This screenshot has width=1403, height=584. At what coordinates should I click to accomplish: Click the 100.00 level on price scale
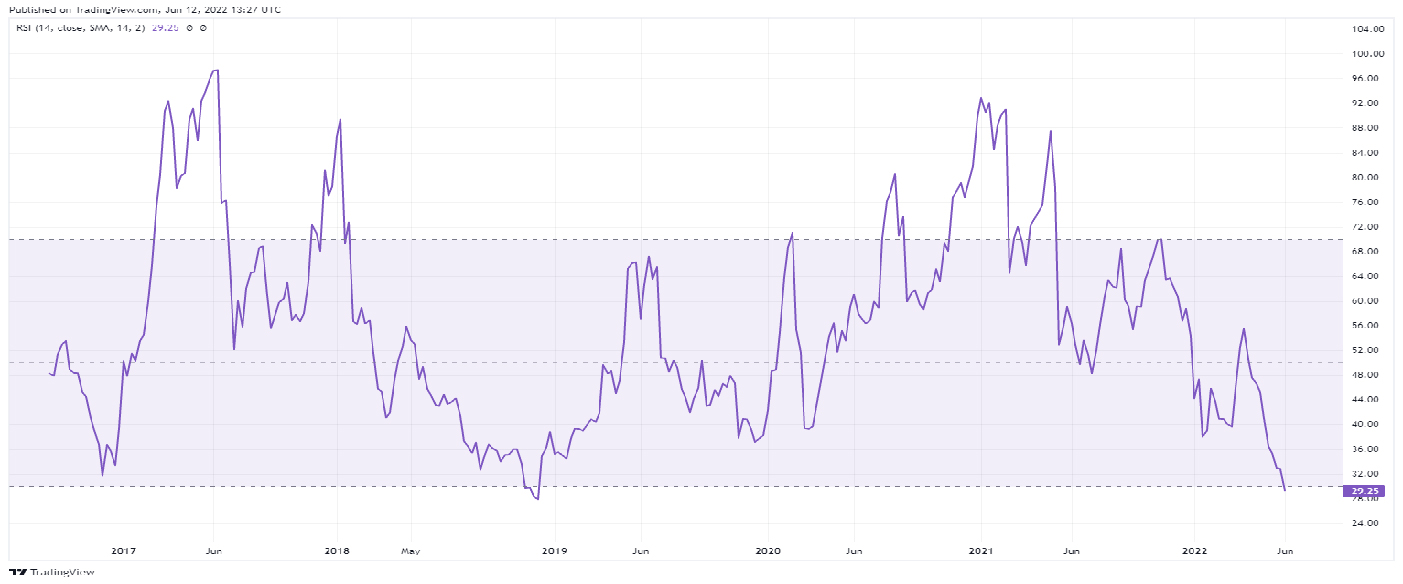[x=1365, y=54]
